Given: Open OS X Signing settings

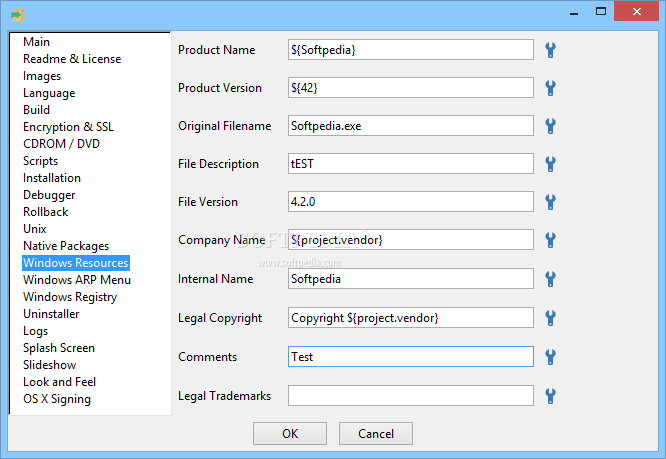Looking at the screenshot, I should click(57, 399).
